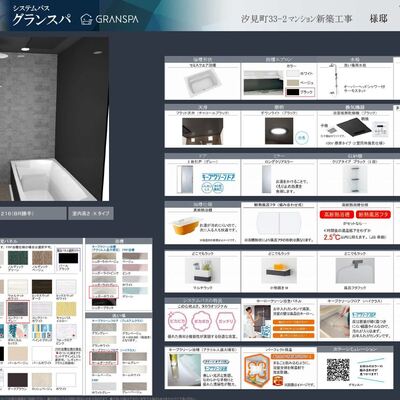
Task: Select the beige apron color swatch
Action: (293, 82)
